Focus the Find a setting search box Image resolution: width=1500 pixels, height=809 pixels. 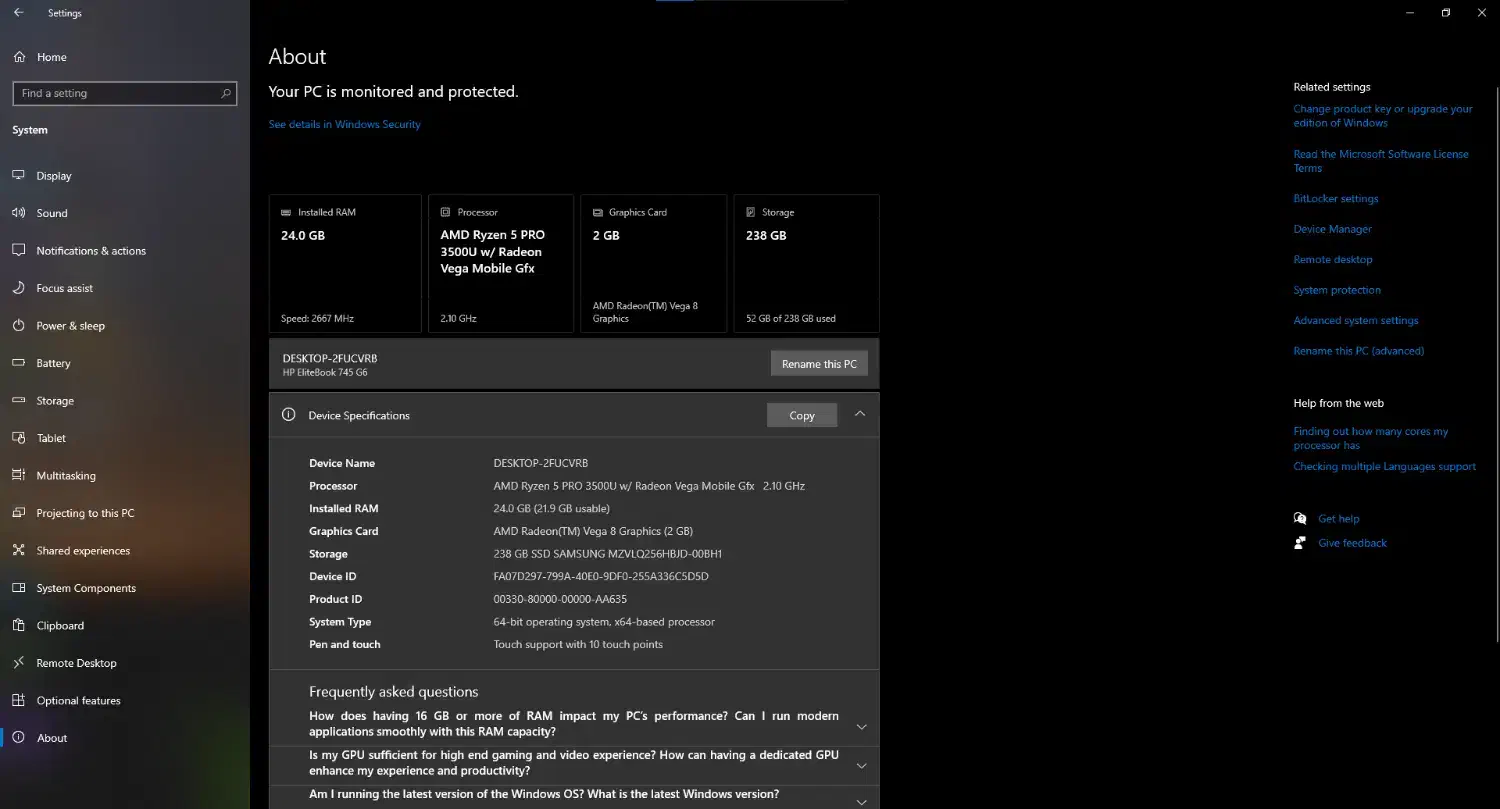(x=115, y=93)
